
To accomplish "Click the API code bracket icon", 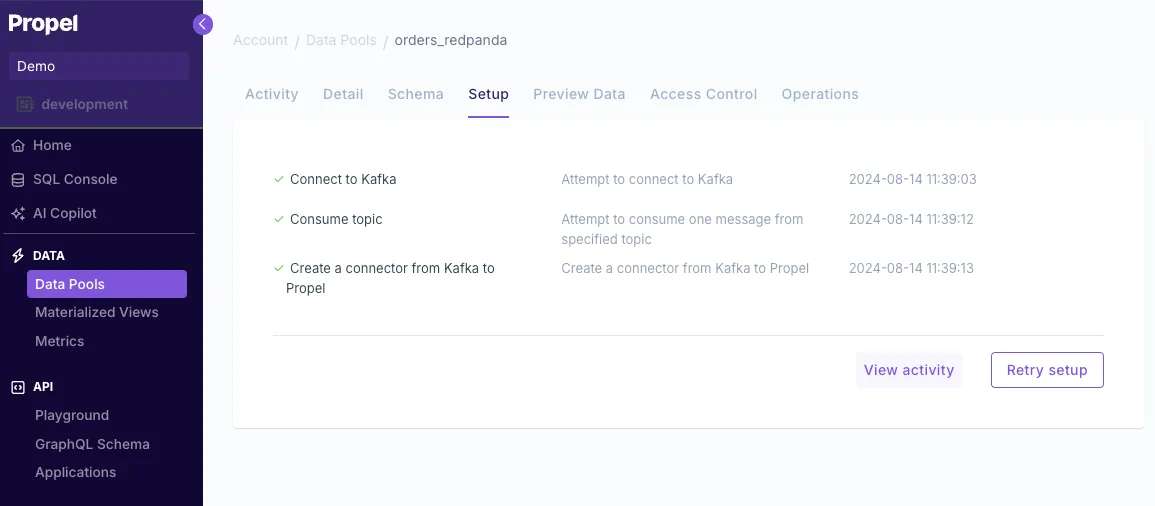I will [18, 387].
